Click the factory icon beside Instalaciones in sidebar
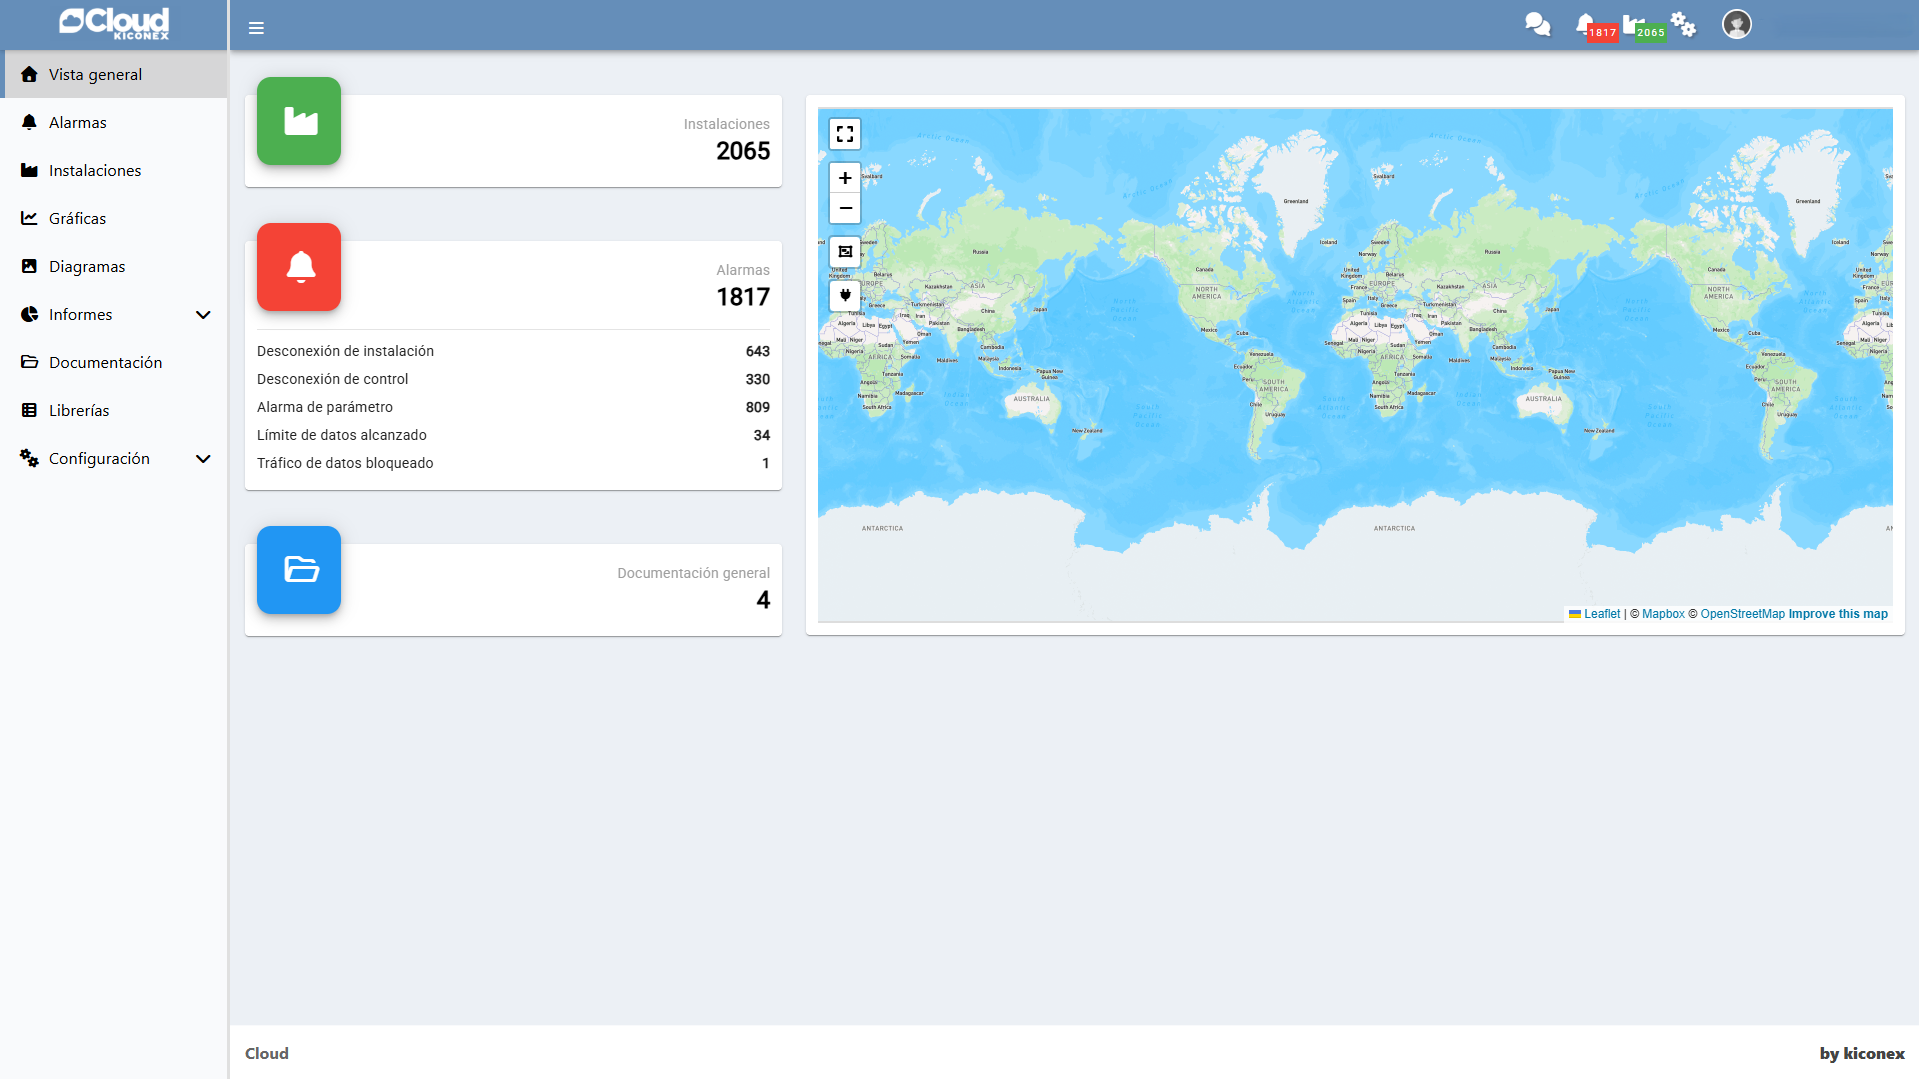 click(29, 170)
